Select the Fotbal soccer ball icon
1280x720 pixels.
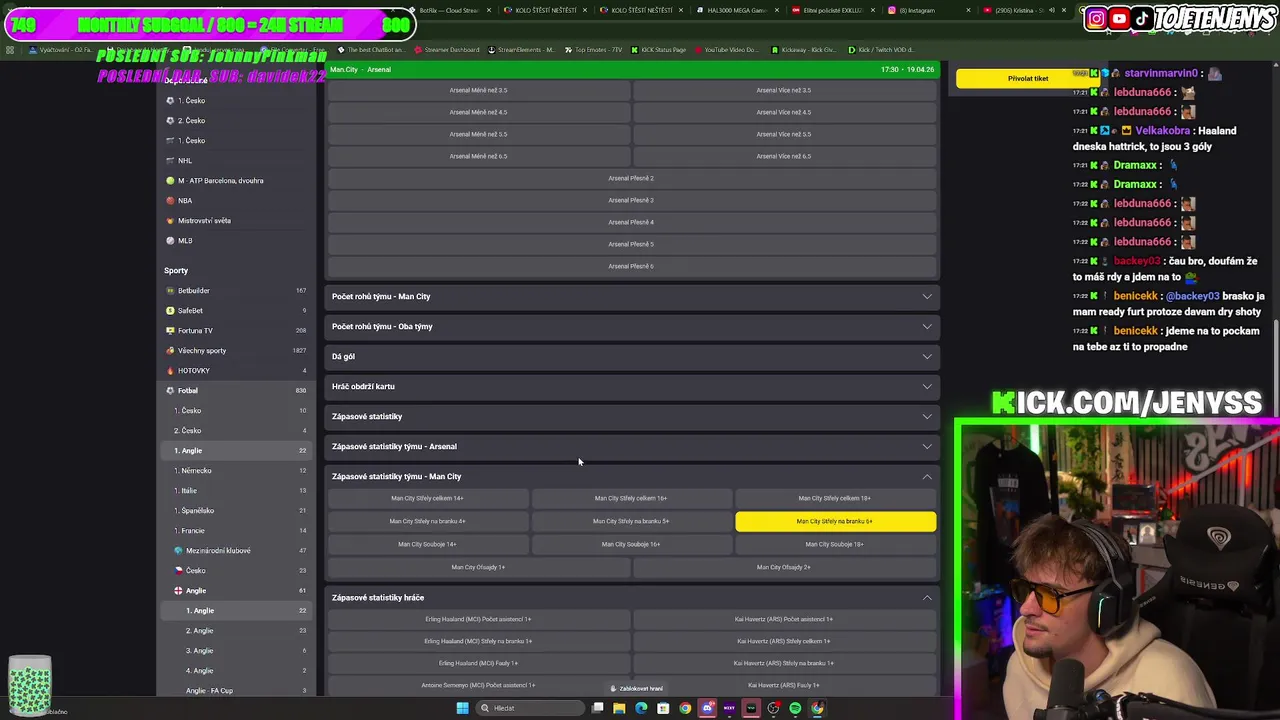tap(170, 390)
